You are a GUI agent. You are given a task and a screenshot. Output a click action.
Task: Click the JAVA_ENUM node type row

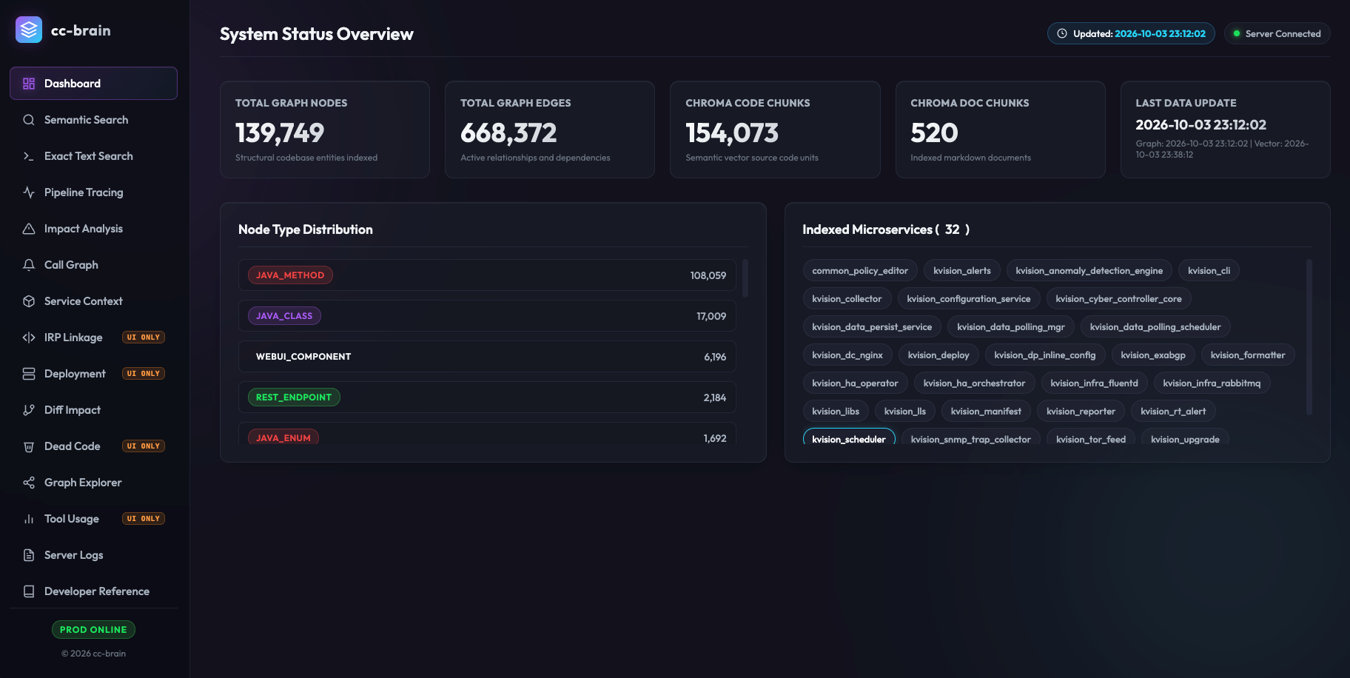(487, 436)
